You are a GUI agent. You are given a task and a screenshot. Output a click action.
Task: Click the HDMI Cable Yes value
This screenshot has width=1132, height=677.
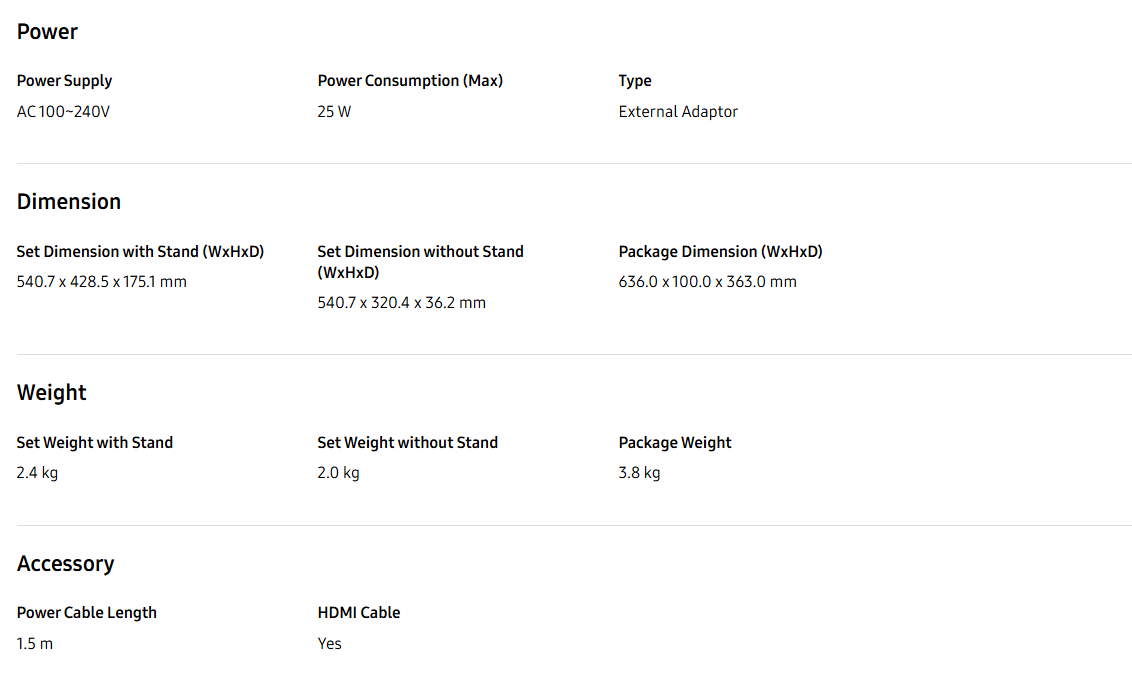point(329,644)
